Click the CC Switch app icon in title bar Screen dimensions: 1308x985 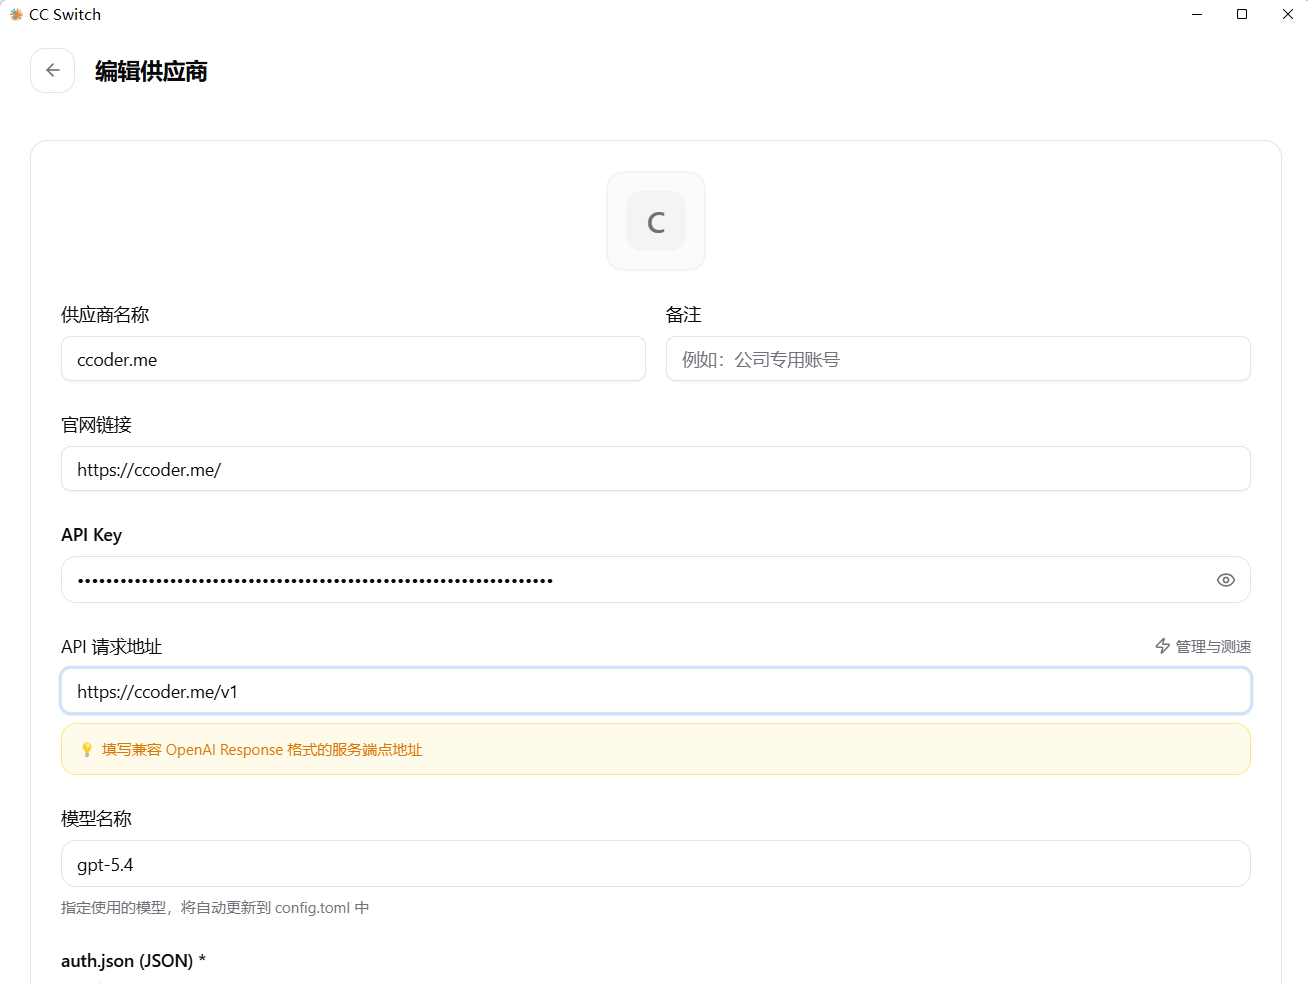(15, 15)
